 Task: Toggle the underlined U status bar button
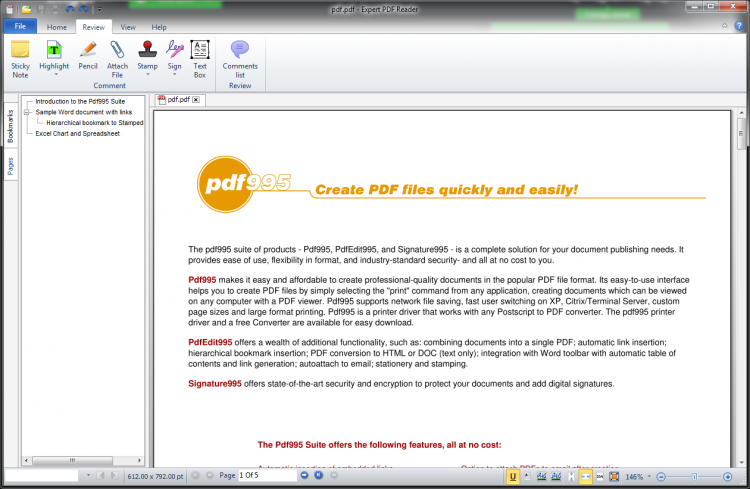pos(513,477)
